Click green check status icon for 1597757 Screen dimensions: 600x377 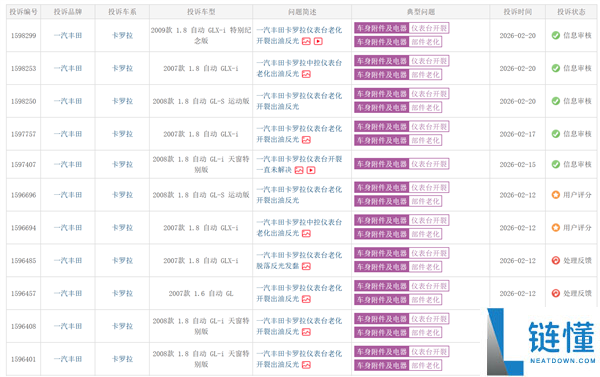point(556,134)
